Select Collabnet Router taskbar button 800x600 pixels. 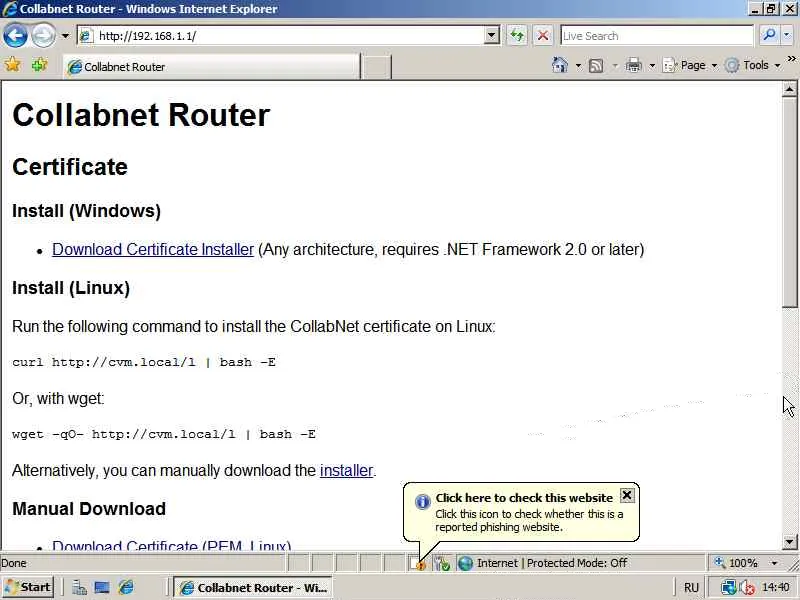pyautogui.click(x=253, y=588)
